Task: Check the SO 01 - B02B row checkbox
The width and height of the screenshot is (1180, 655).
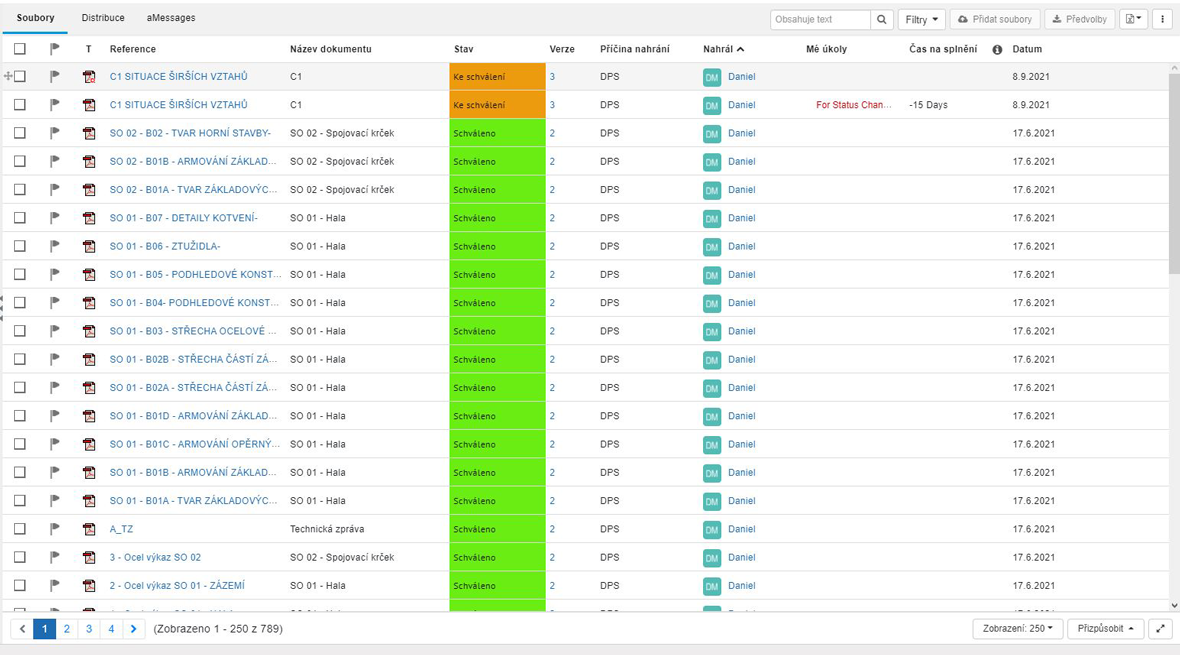Action: tap(20, 359)
